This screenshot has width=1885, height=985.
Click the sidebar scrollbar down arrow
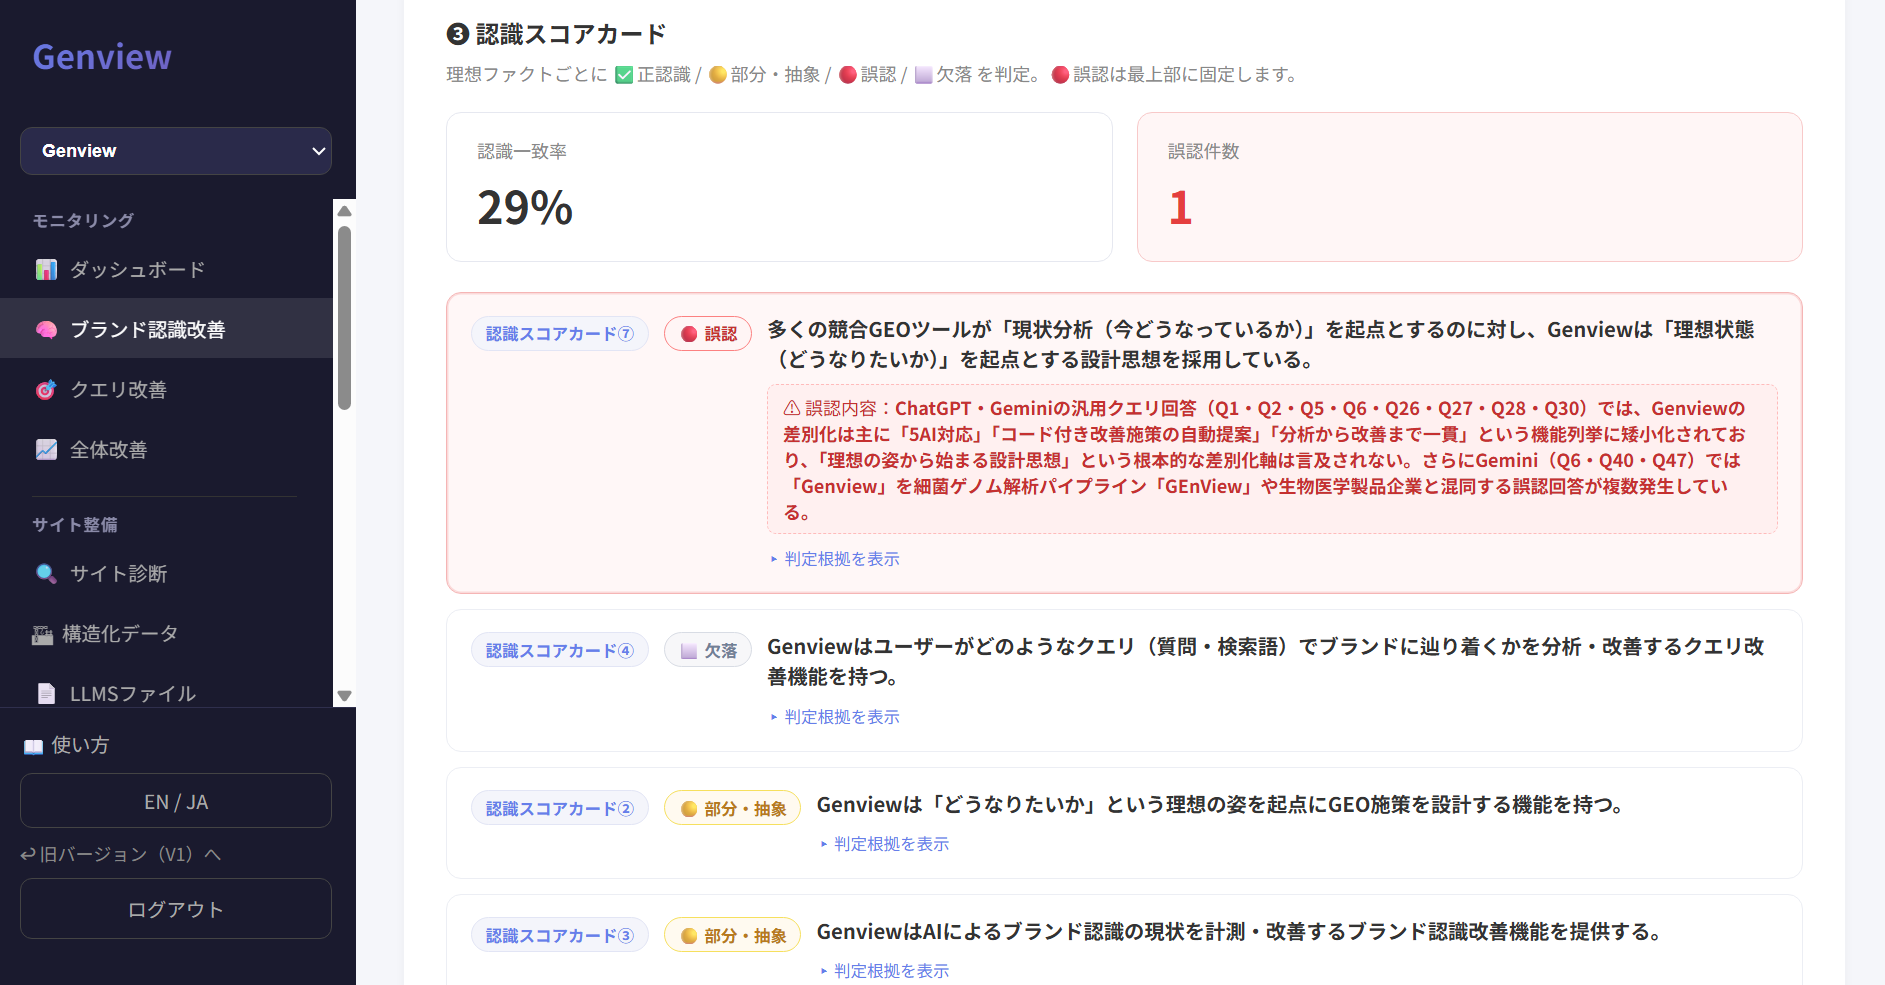(x=344, y=696)
